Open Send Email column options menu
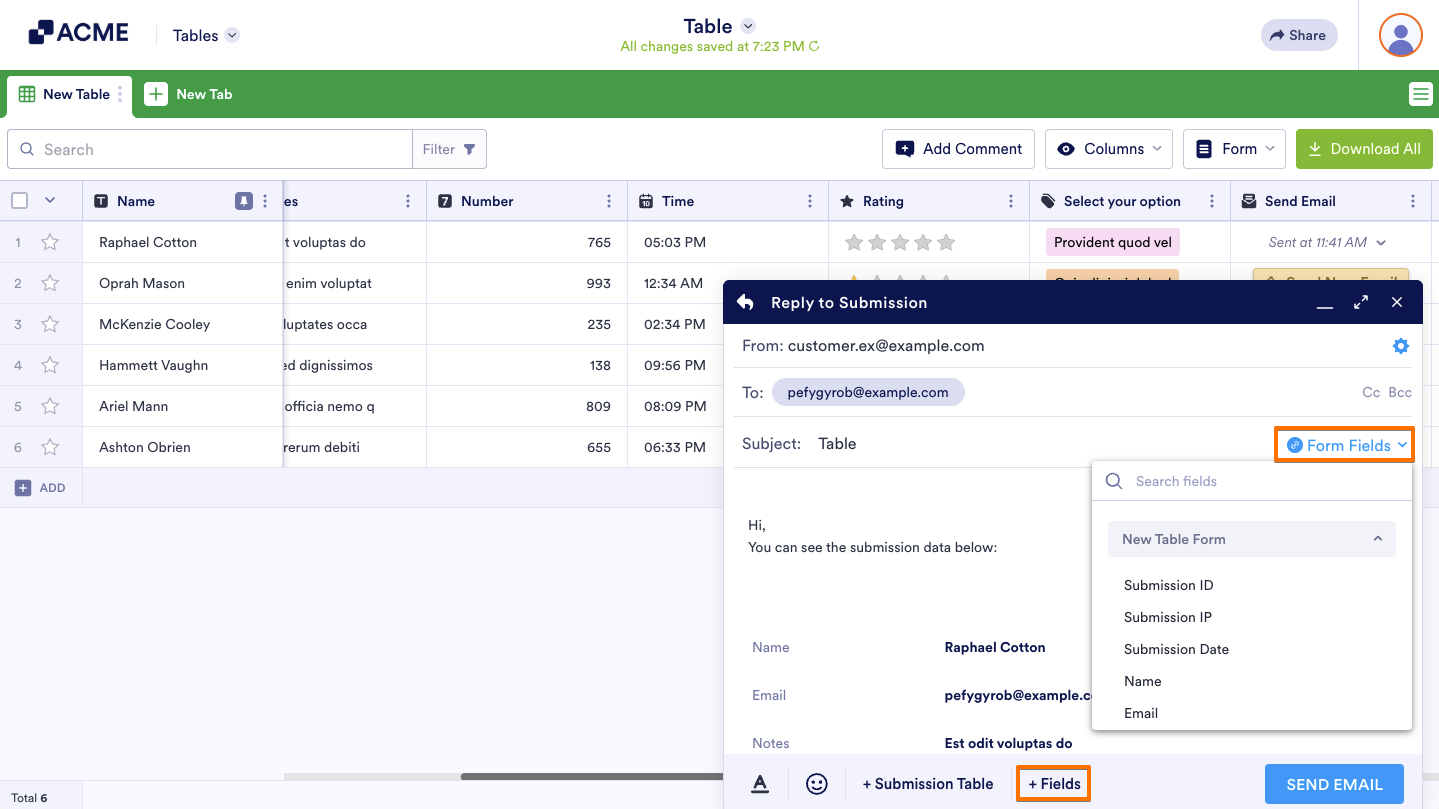 (x=1413, y=201)
